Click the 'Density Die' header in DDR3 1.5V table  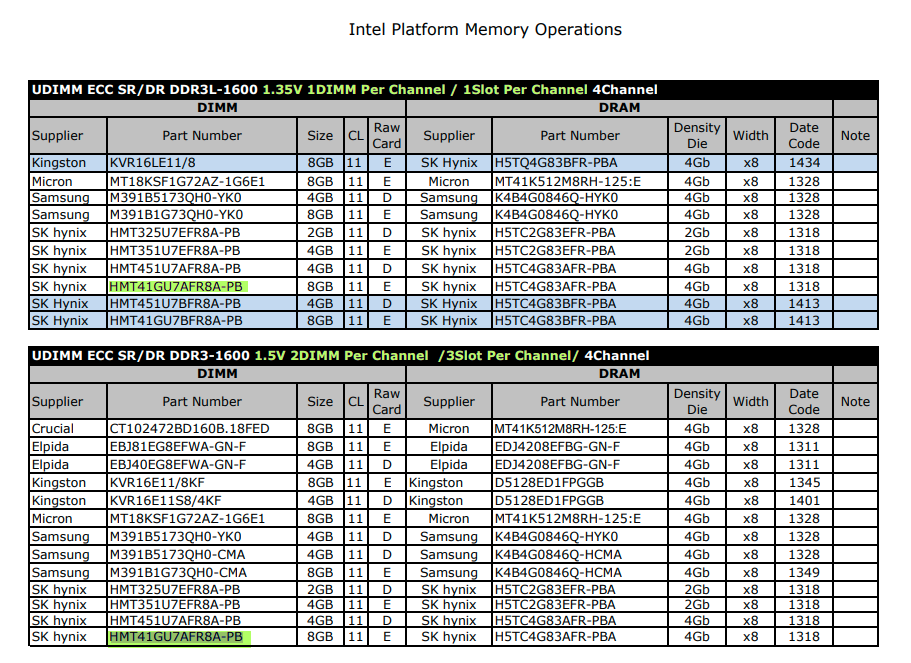(697, 402)
